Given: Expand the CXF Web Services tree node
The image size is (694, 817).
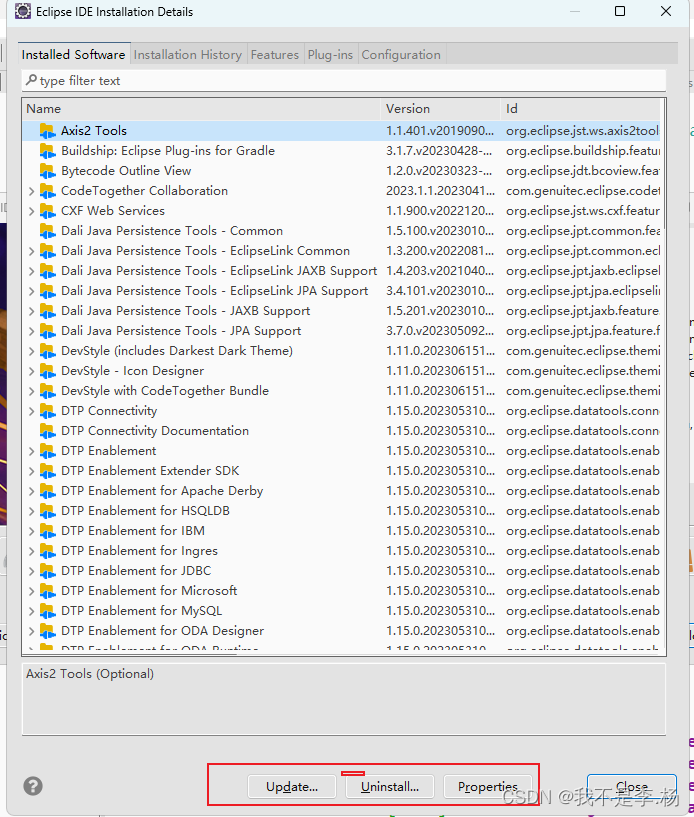Looking at the screenshot, I should coord(31,211).
